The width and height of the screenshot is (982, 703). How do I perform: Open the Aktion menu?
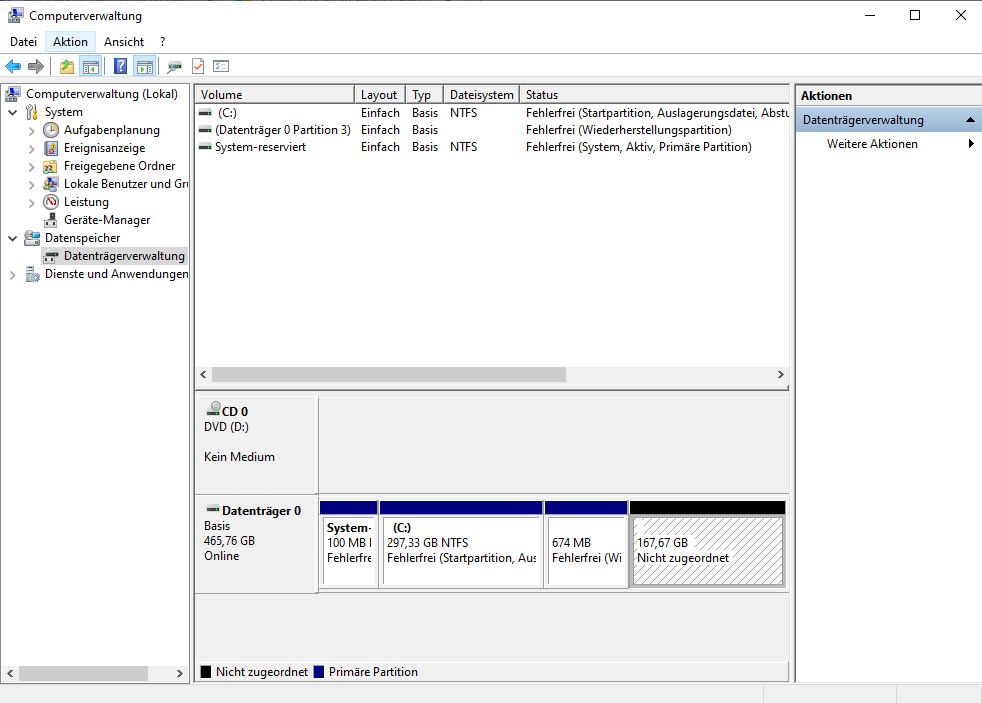(70, 42)
